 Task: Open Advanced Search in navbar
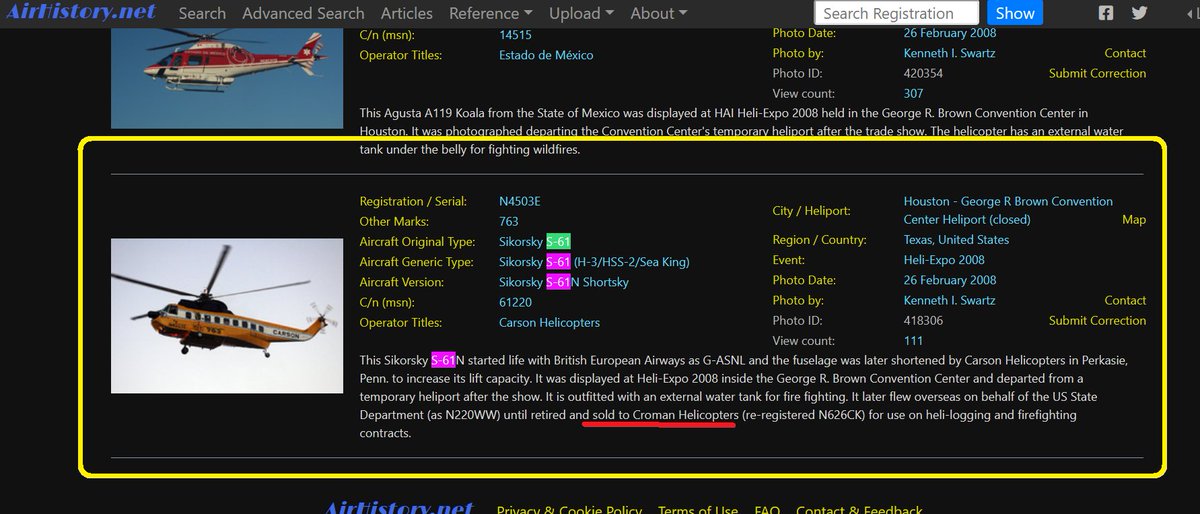(303, 13)
